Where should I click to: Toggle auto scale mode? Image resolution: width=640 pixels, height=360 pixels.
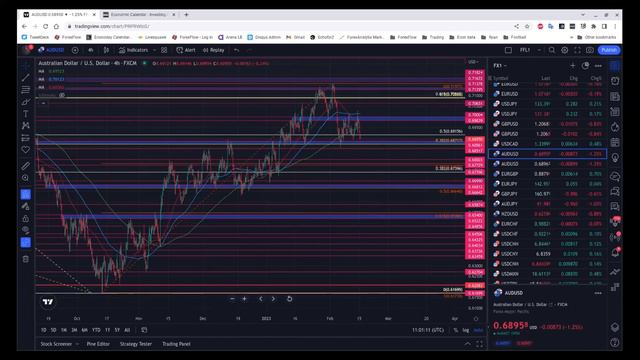478,330
